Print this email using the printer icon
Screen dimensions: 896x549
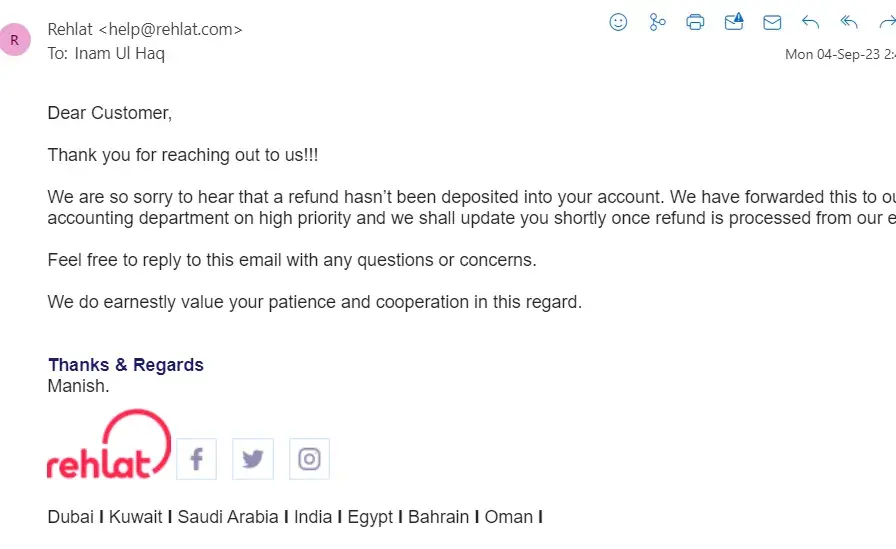click(696, 22)
